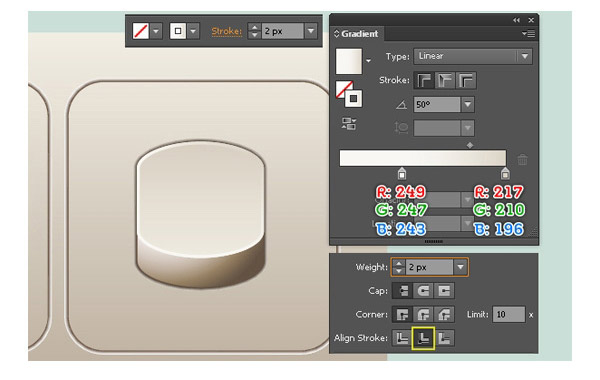
Task: Open the Stroke panel Weight dropdown
Action: [x=461, y=267]
